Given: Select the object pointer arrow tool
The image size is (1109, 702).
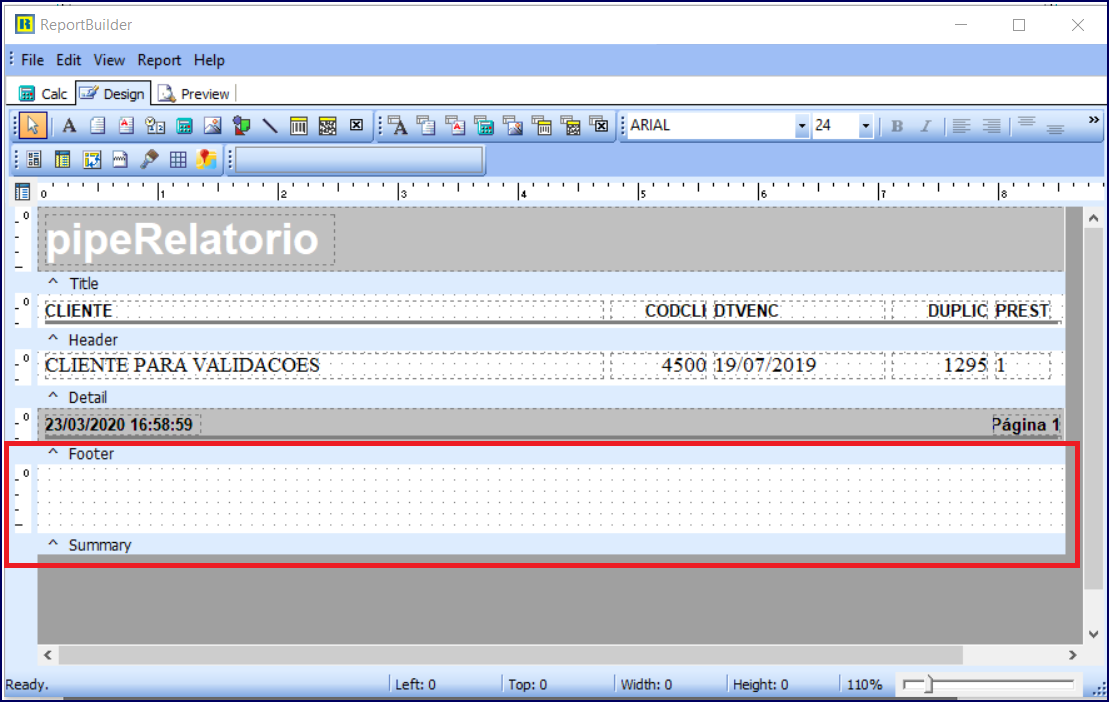Looking at the screenshot, I should point(33,126).
